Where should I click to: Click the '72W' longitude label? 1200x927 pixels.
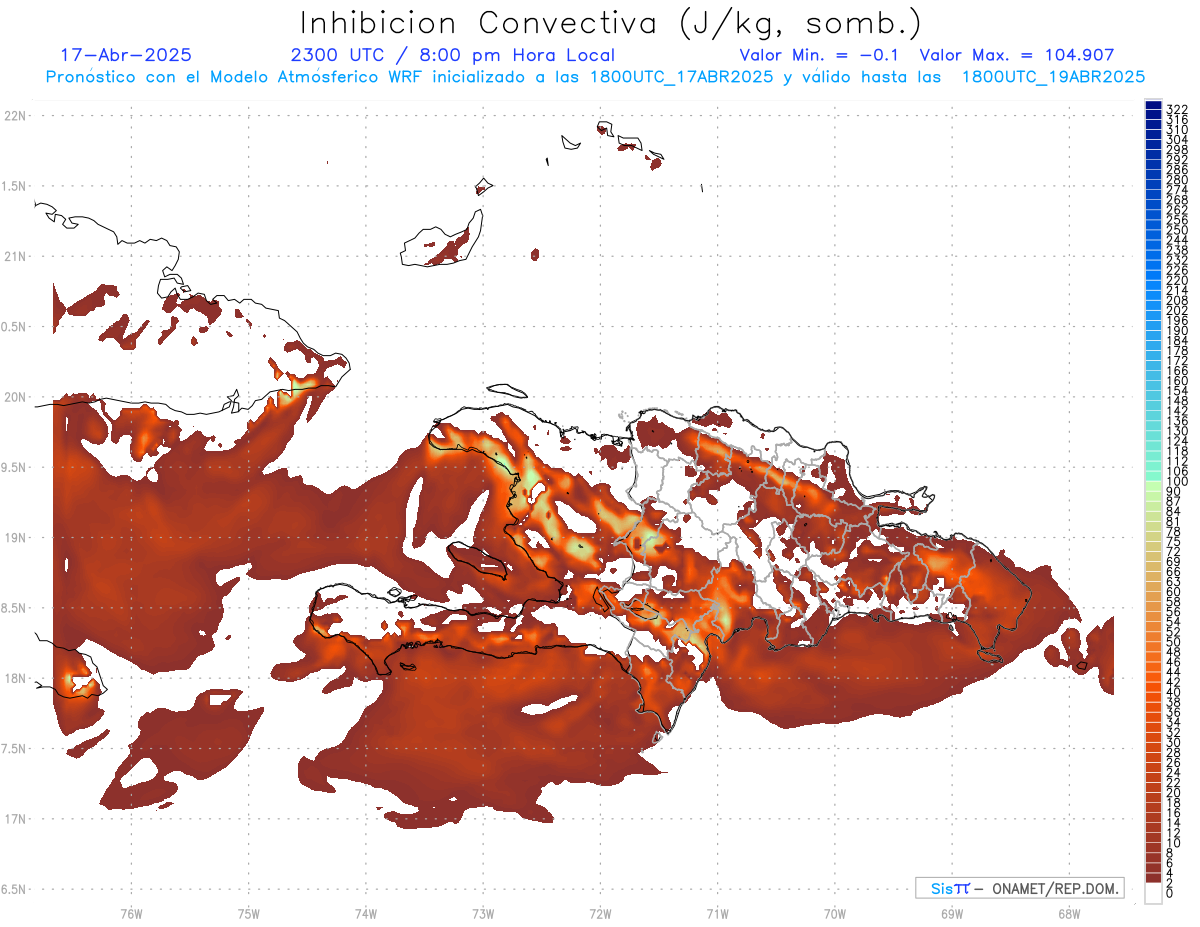coord(600,913)
